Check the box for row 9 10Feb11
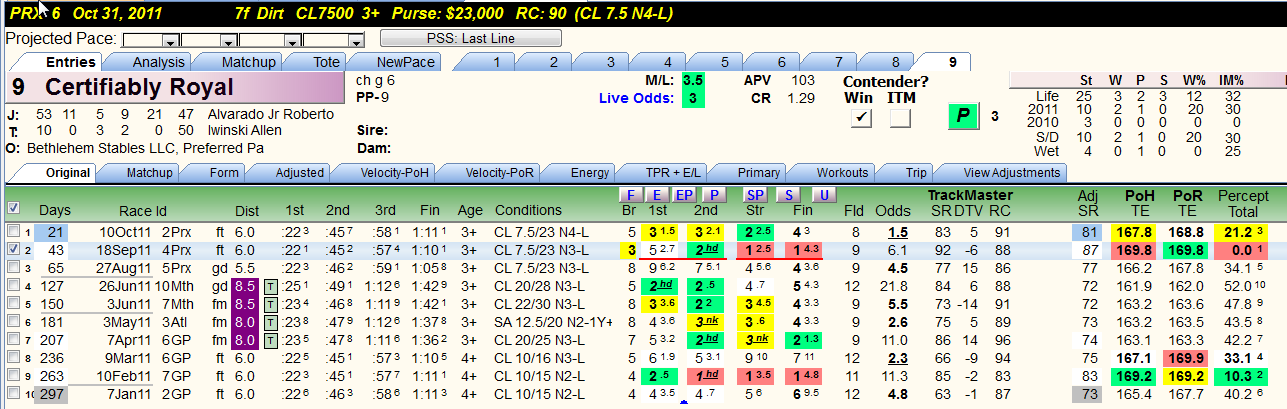 pos(13,375)
